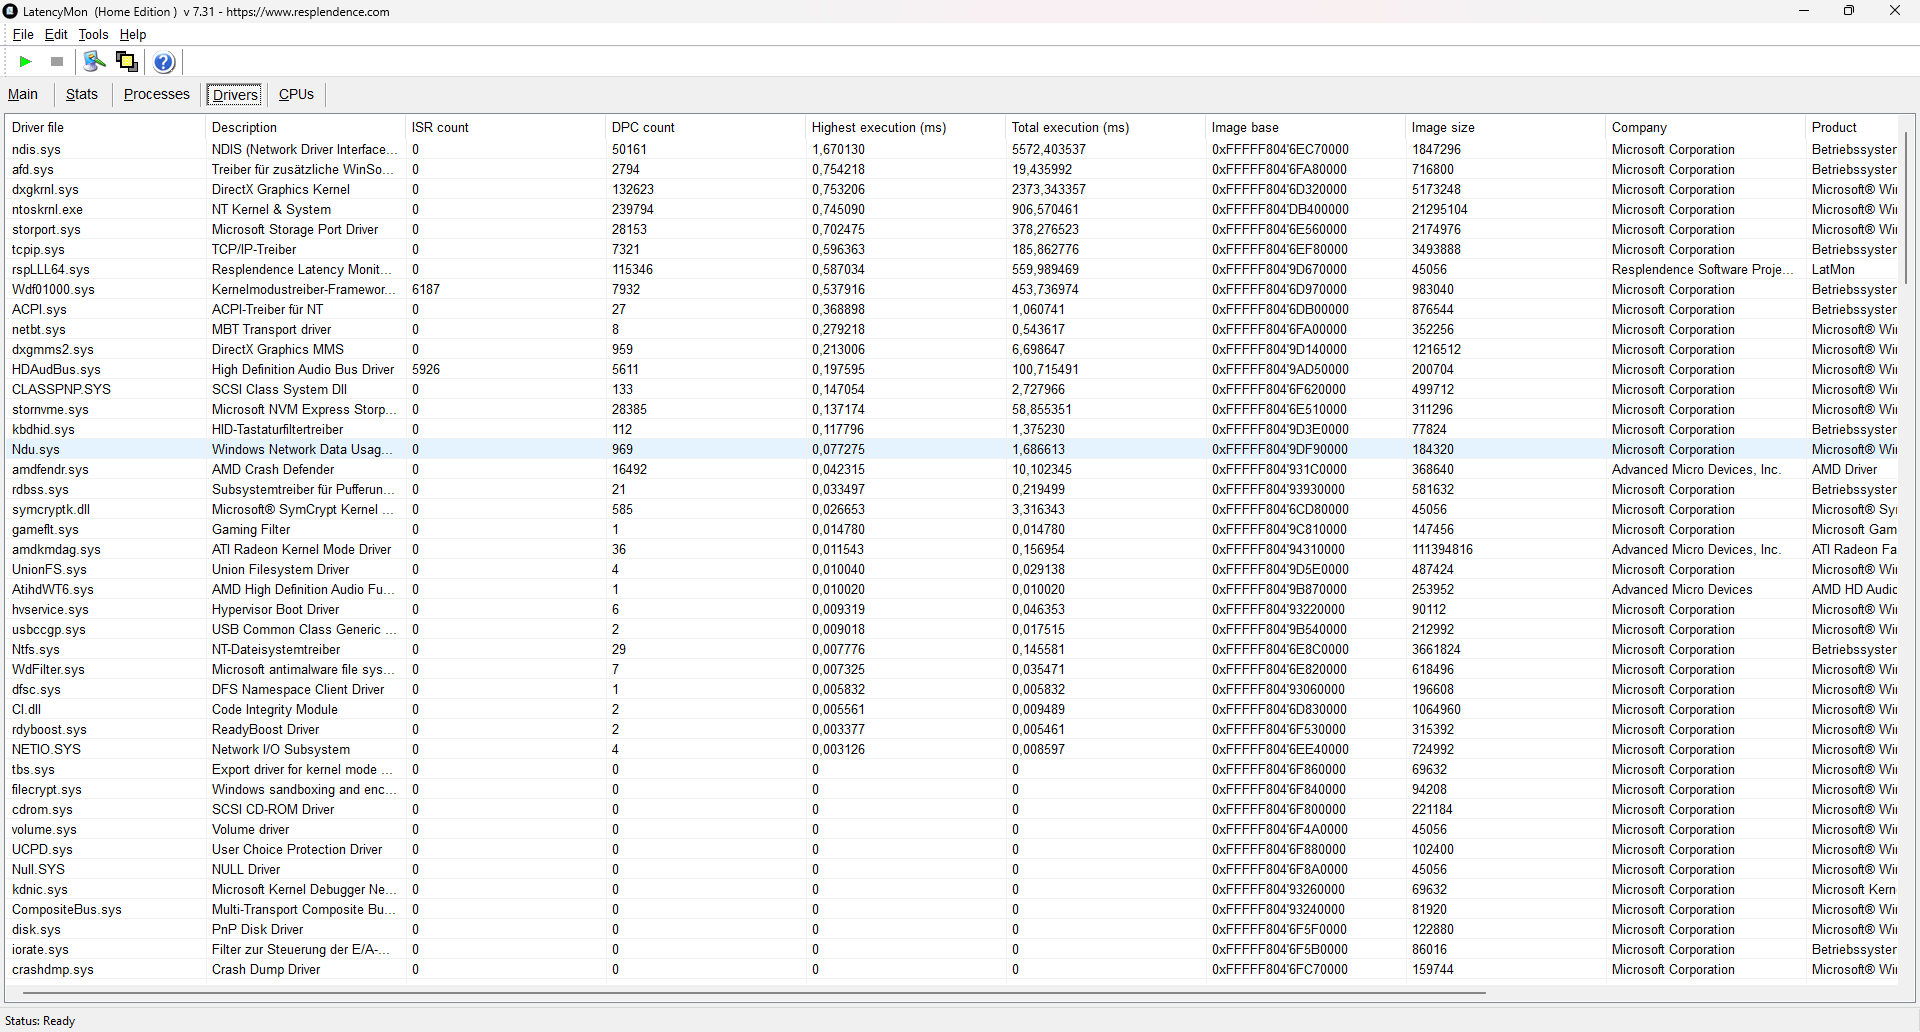
Task: Select the HDAudBus.sys driver row
Action: 952,369
